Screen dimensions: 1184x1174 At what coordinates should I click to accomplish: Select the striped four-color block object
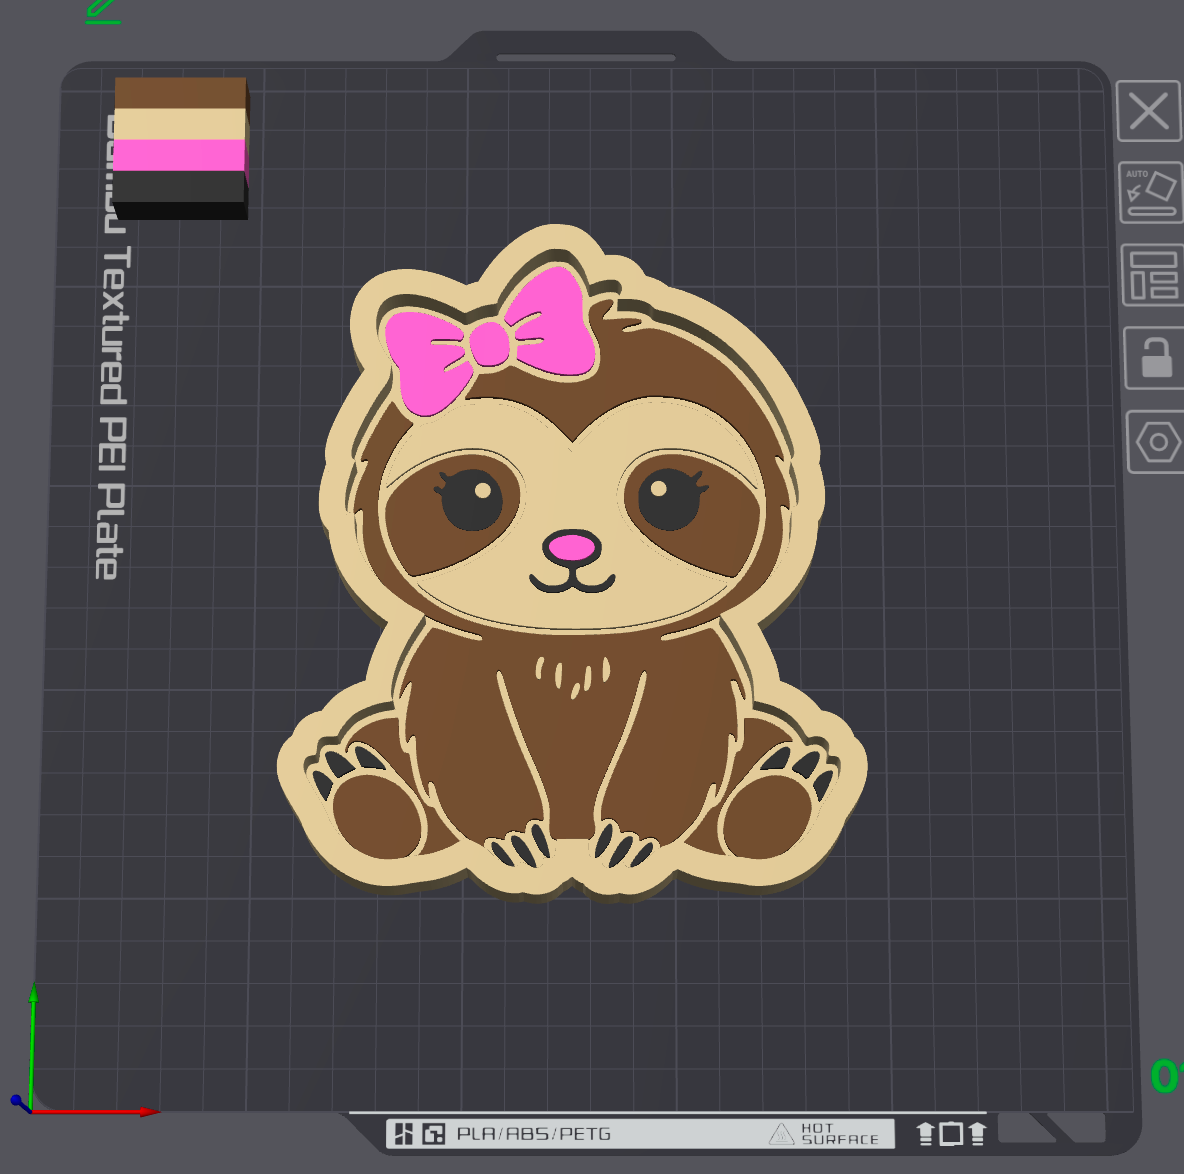point(181,148)
